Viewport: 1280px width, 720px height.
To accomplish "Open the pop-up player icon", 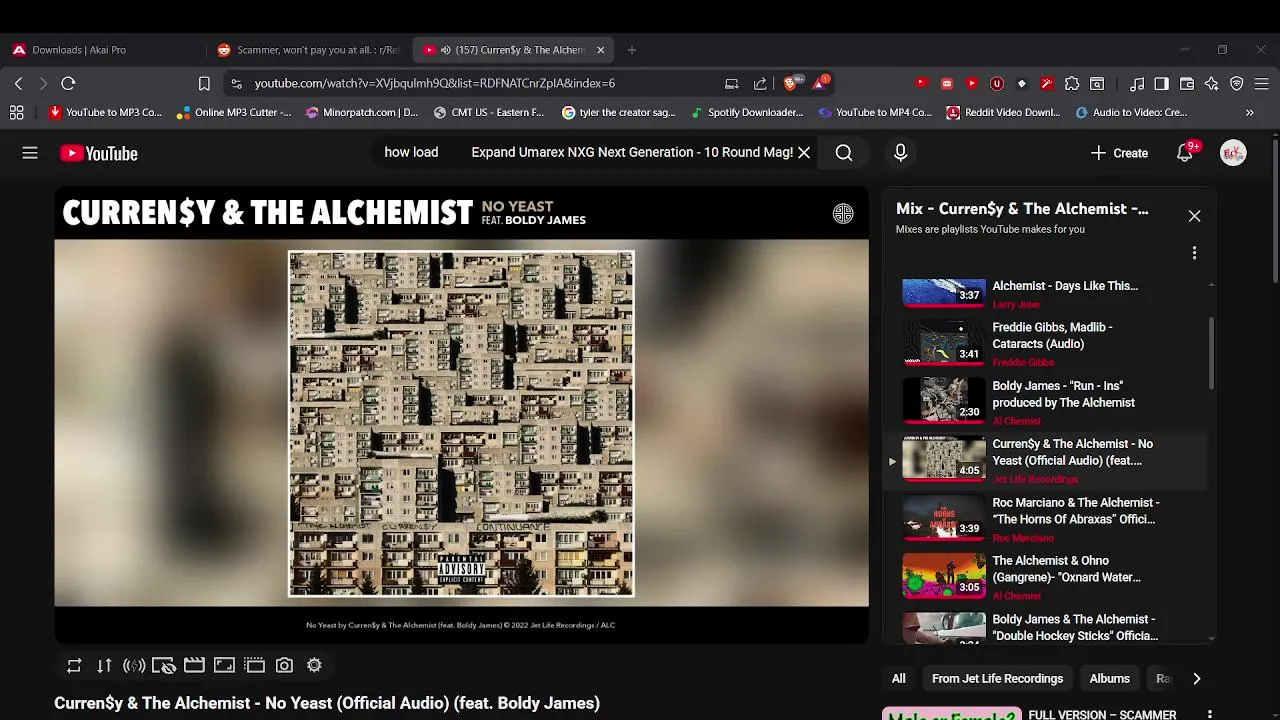I will [x=254, y=665].
